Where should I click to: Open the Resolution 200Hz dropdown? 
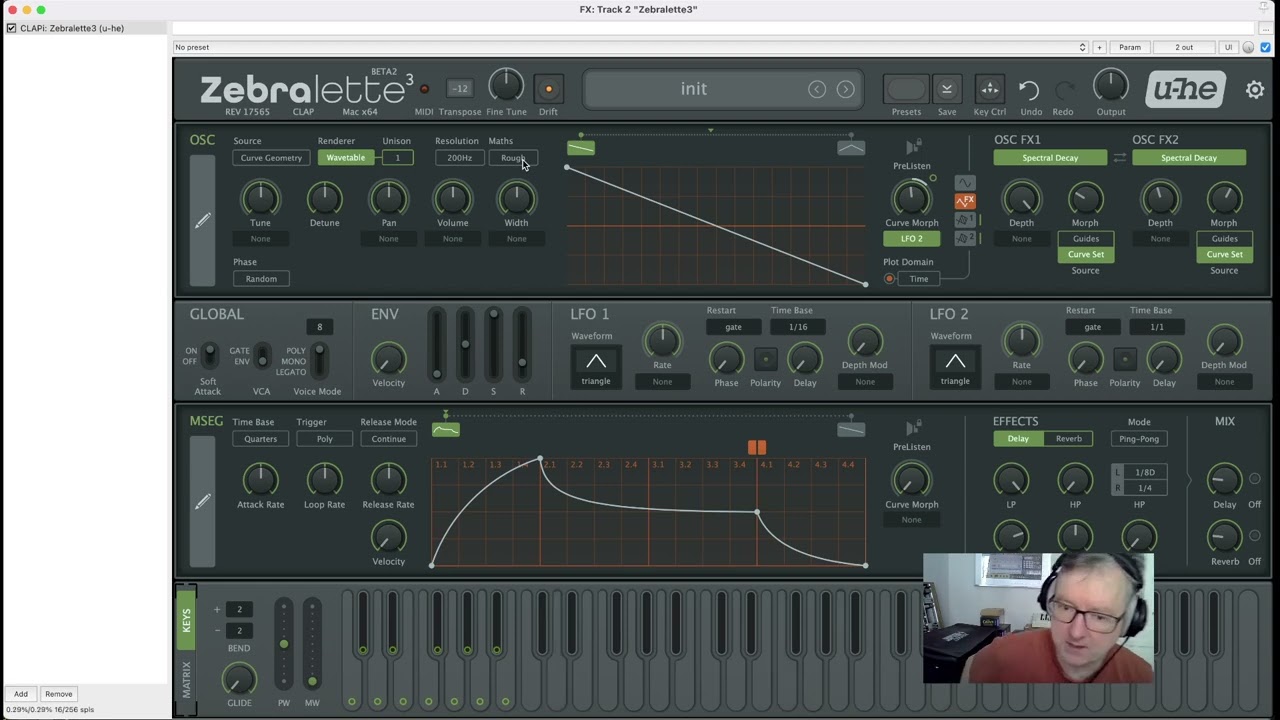459,158
